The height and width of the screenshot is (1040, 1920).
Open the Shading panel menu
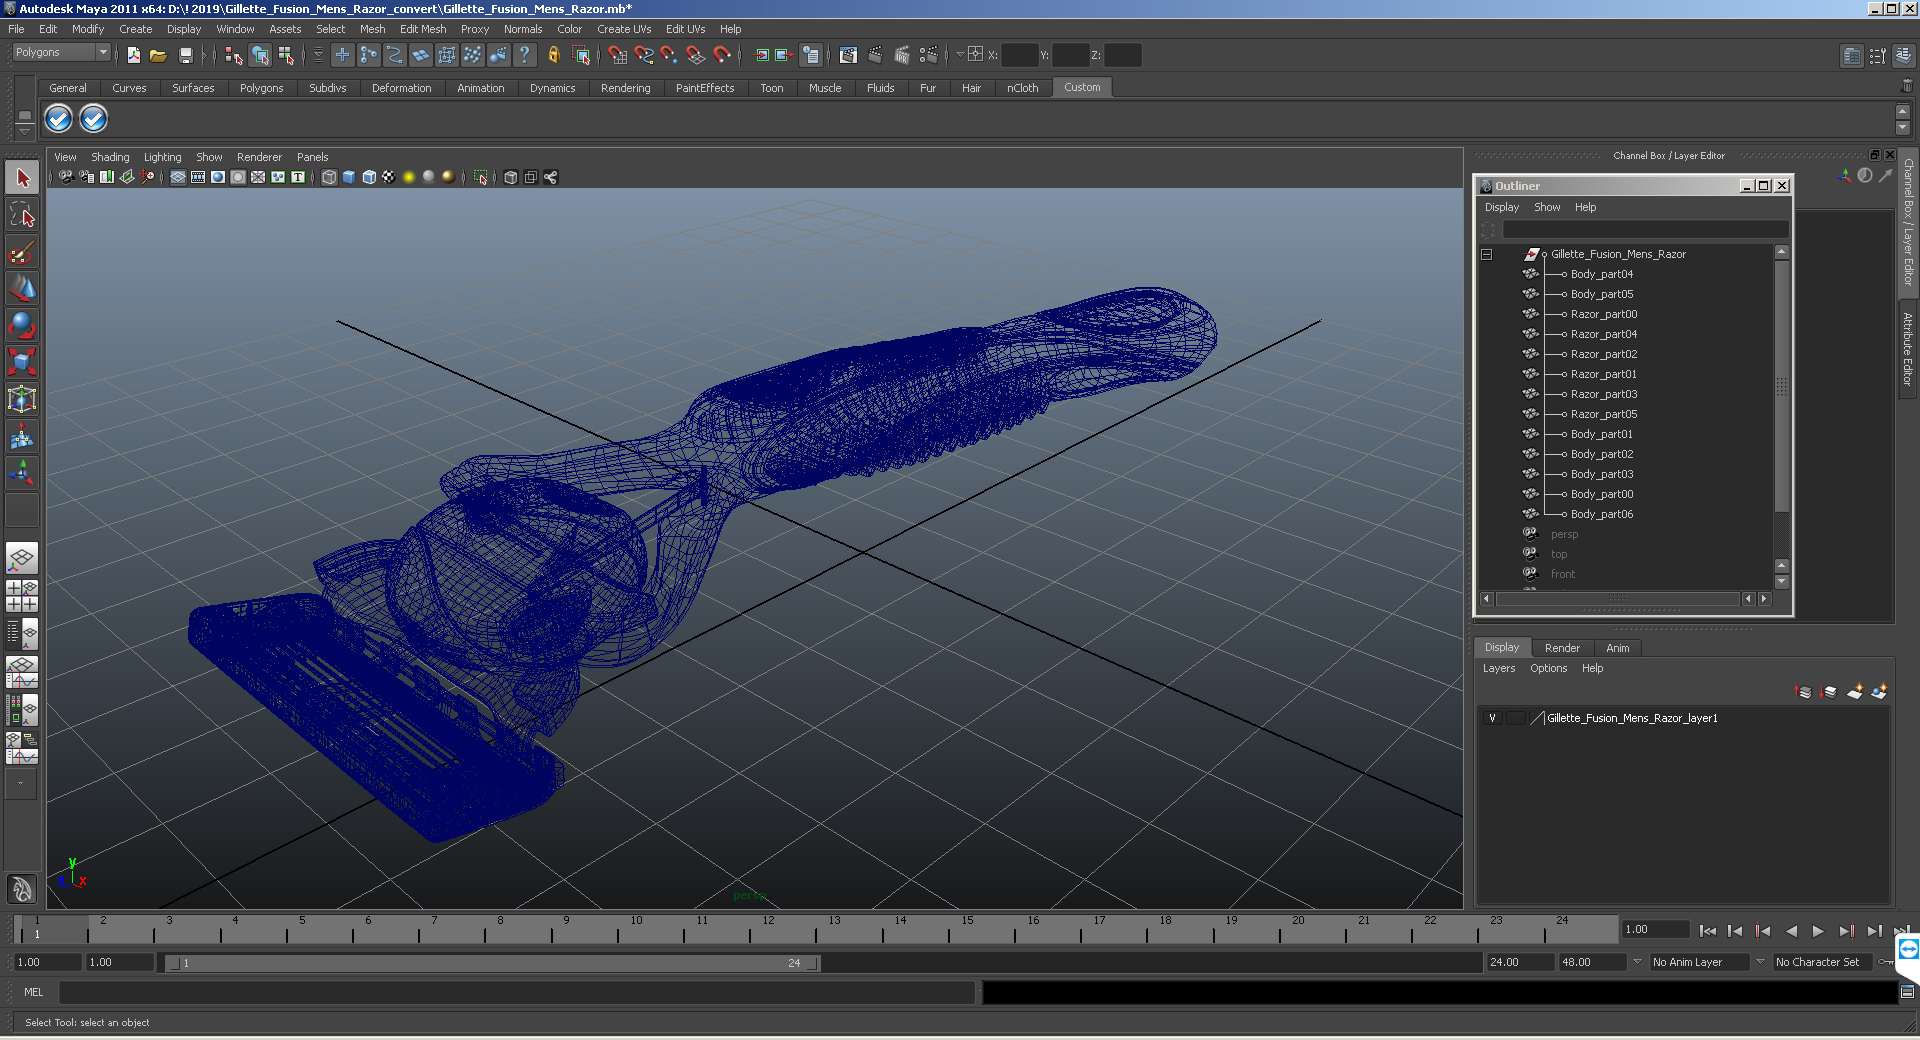[x=110, y=157]
